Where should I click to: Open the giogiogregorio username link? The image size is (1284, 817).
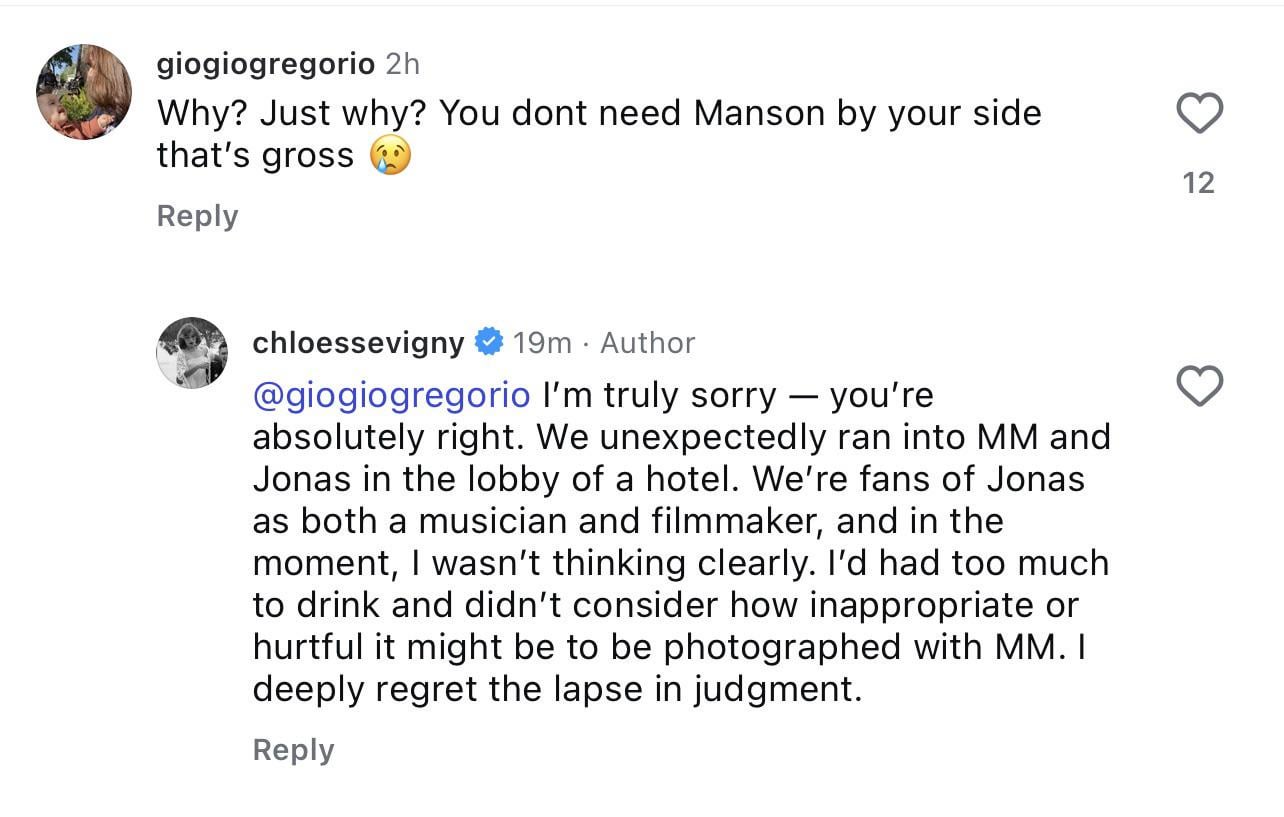(266, 65)
